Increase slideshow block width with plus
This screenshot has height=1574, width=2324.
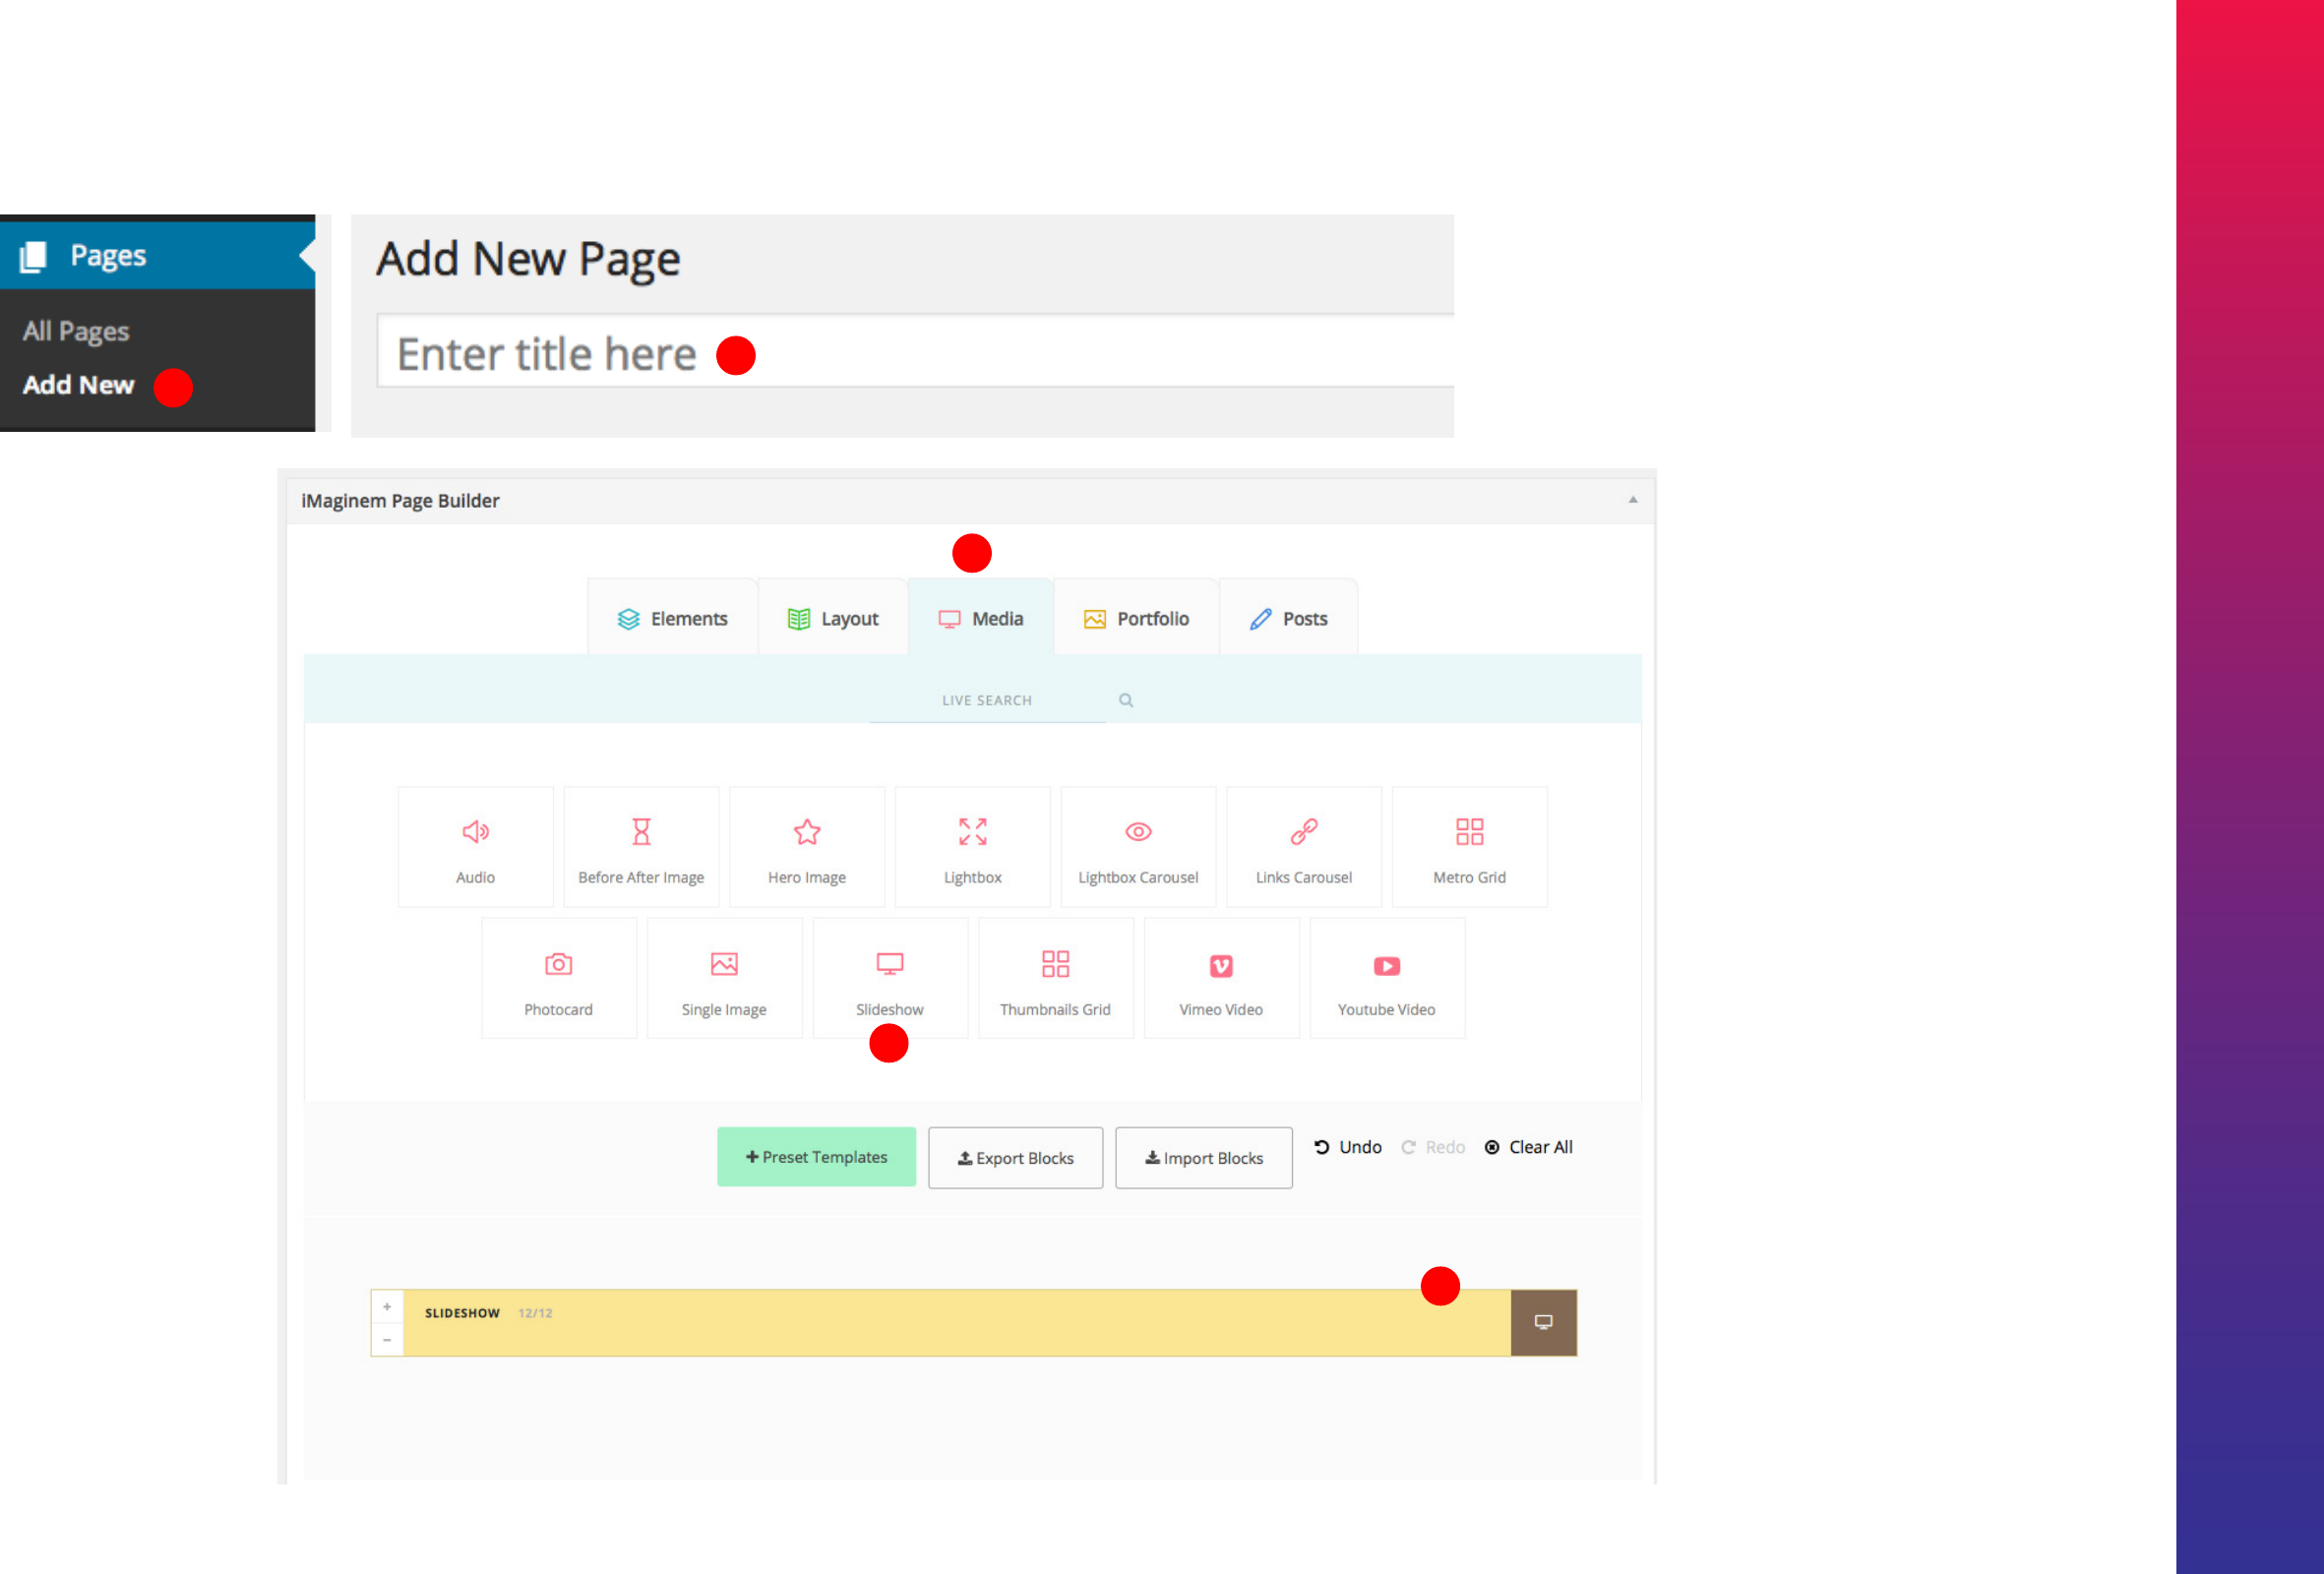click(x=387, y=1307)
